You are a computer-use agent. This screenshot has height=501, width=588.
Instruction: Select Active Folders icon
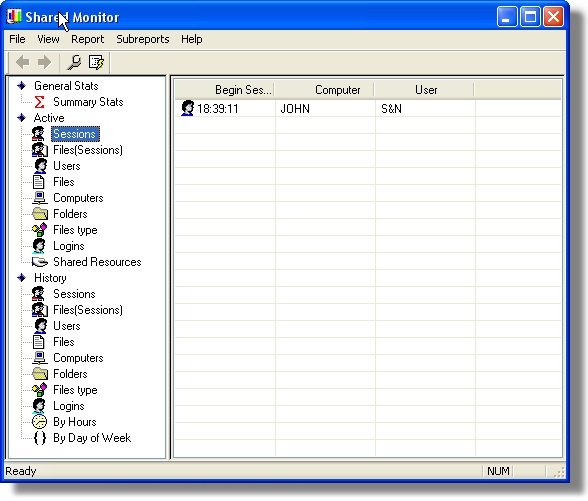[40, 214]
